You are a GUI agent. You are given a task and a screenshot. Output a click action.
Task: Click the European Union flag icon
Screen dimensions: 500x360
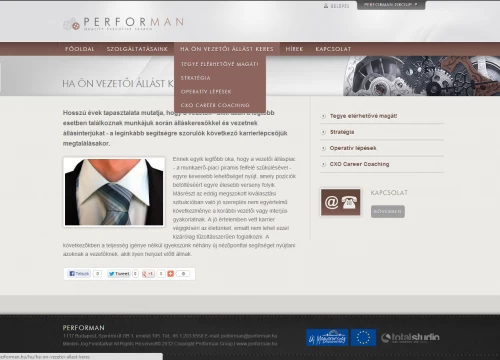coord(363,338)
